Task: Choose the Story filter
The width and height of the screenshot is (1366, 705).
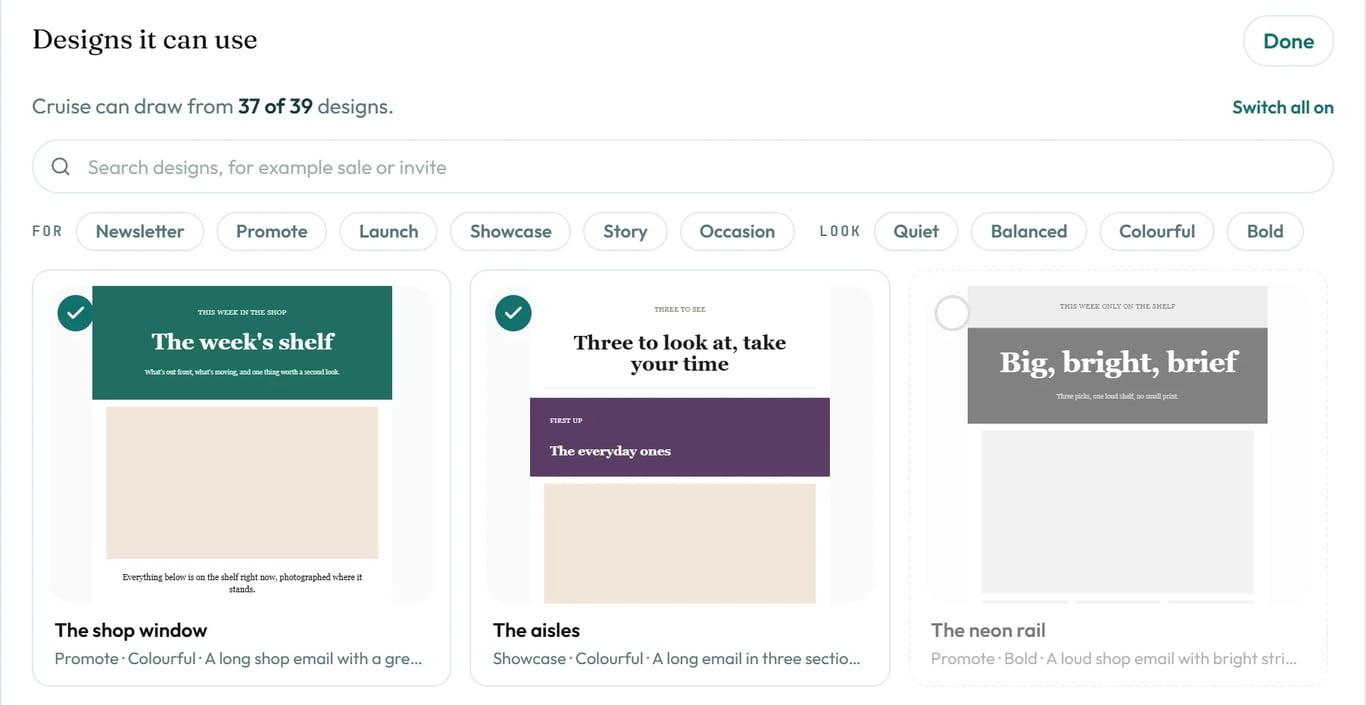Action: click(625, 231)
